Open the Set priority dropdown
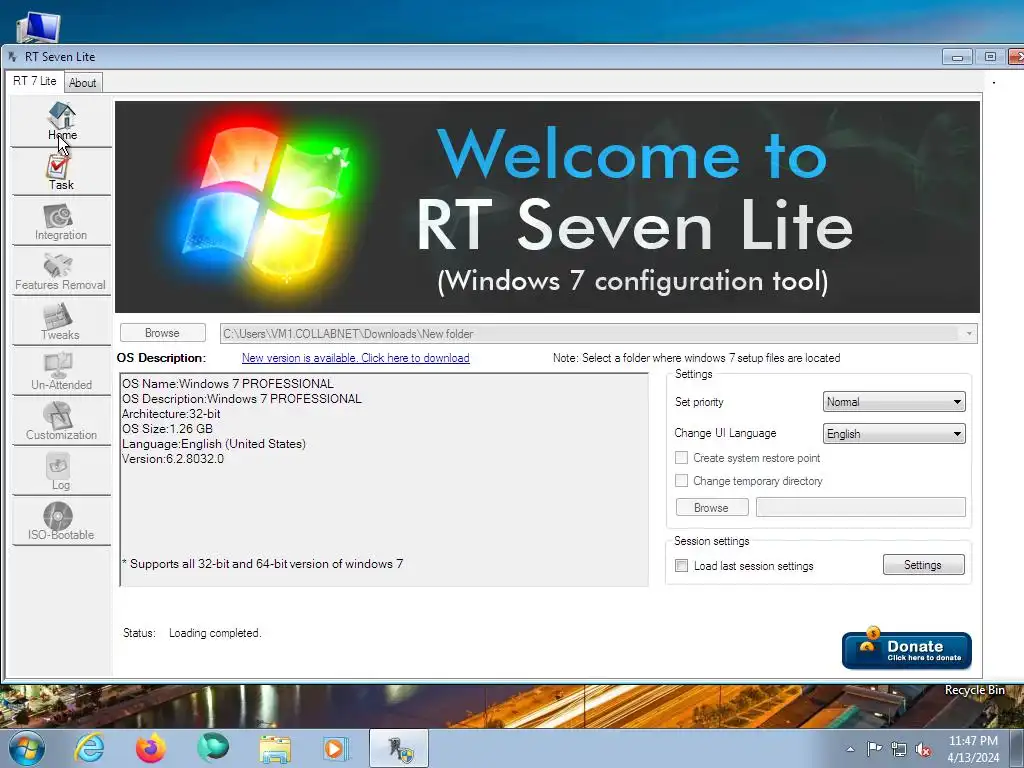Viewport: 1024px width, 768px height. pos(893,402)
